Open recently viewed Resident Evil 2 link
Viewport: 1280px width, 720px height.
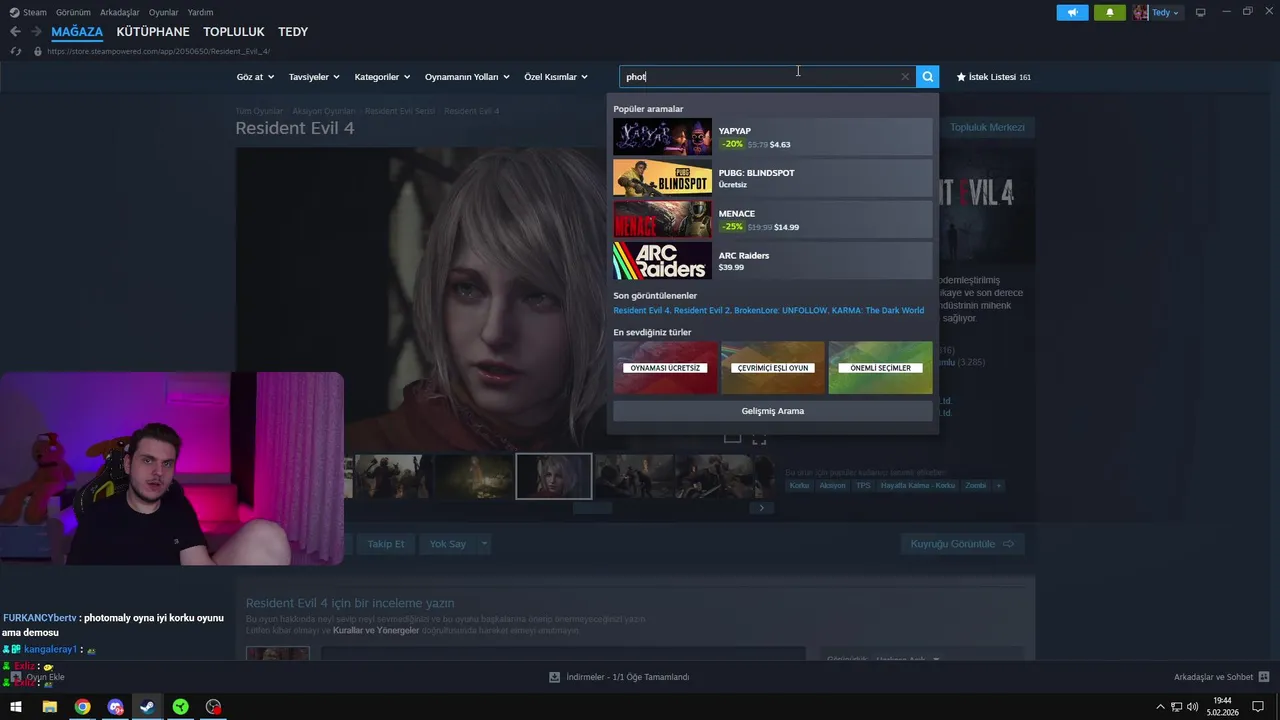tap(702, 311)
